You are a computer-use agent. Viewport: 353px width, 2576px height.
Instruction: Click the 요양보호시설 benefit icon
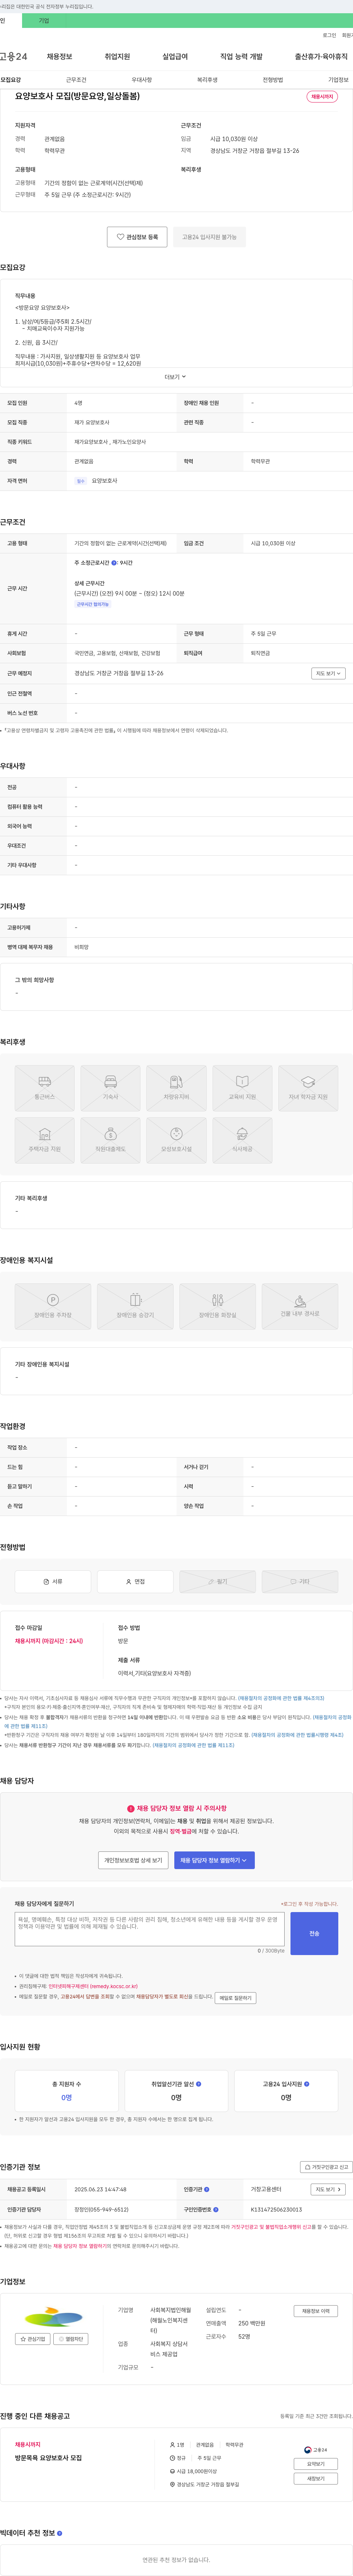coord(176,1141)
